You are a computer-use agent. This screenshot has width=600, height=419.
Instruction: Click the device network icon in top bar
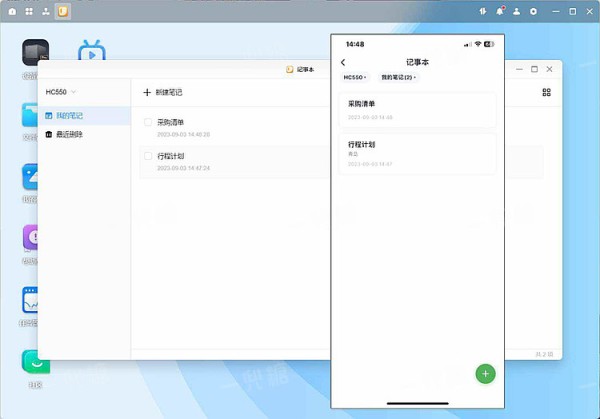click(x=46, y=11)
